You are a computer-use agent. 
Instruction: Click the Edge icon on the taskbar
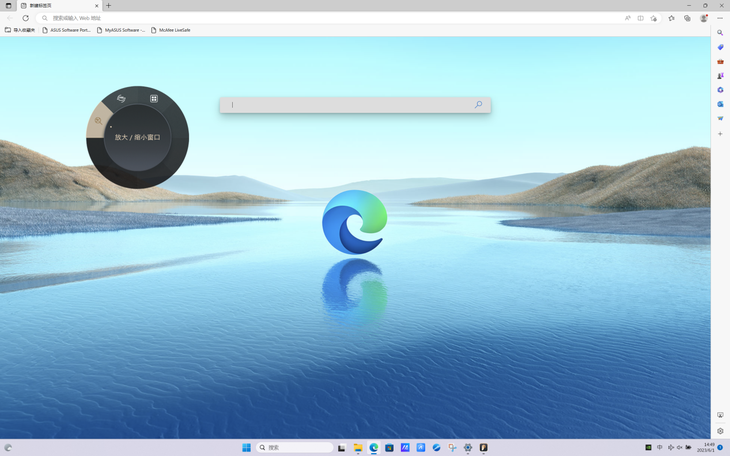373,448
